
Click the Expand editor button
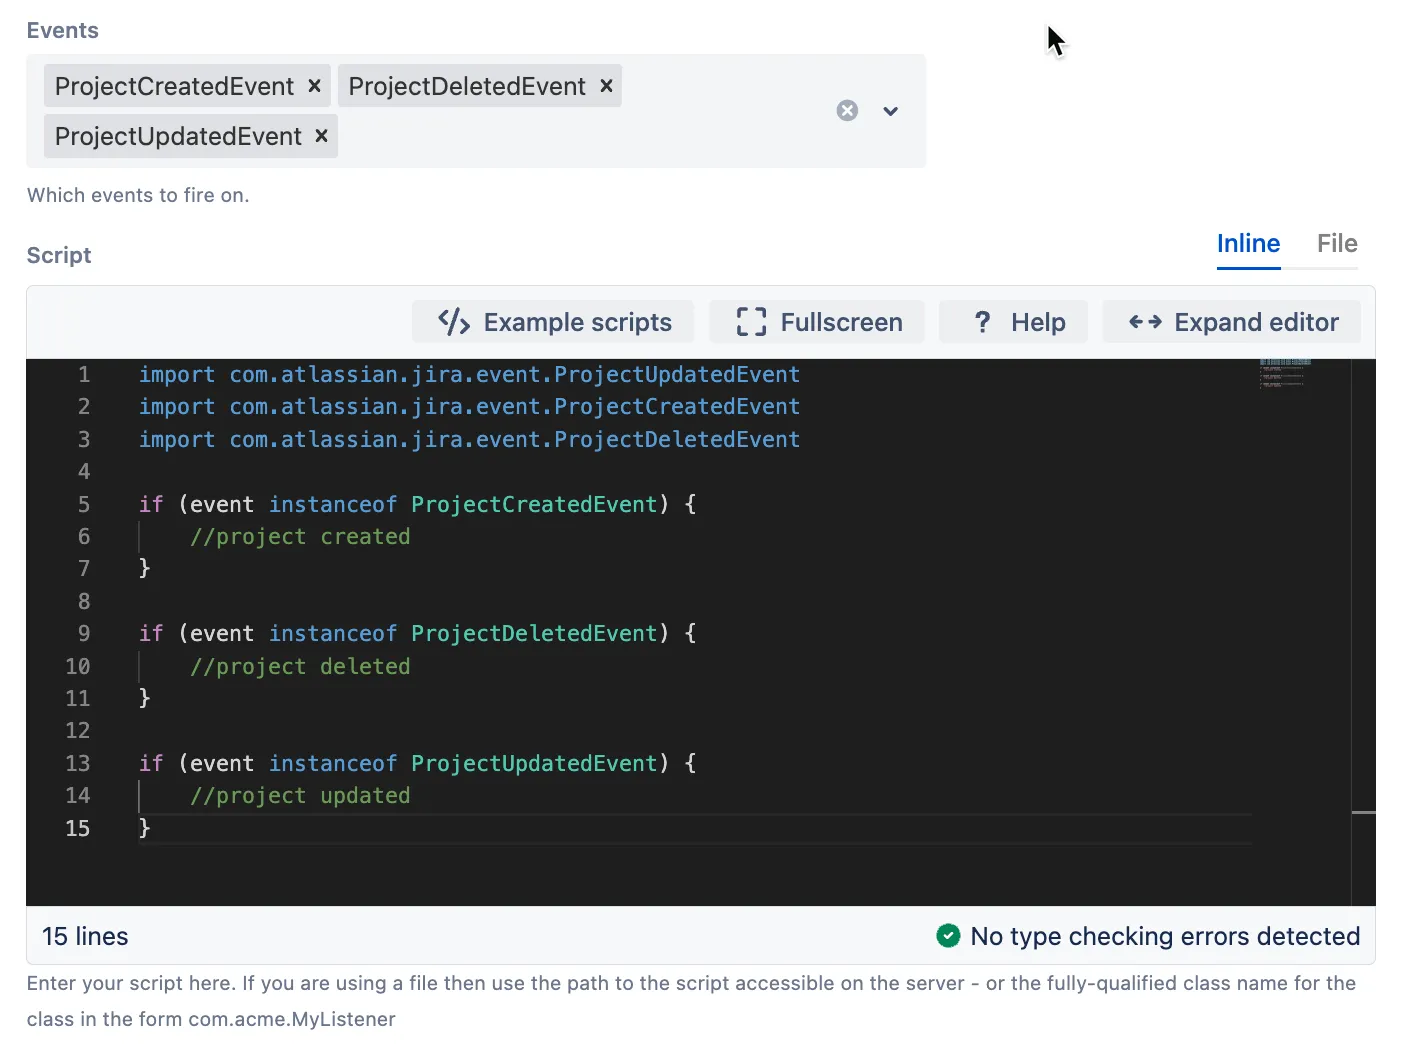click(x=1232, y=322)
